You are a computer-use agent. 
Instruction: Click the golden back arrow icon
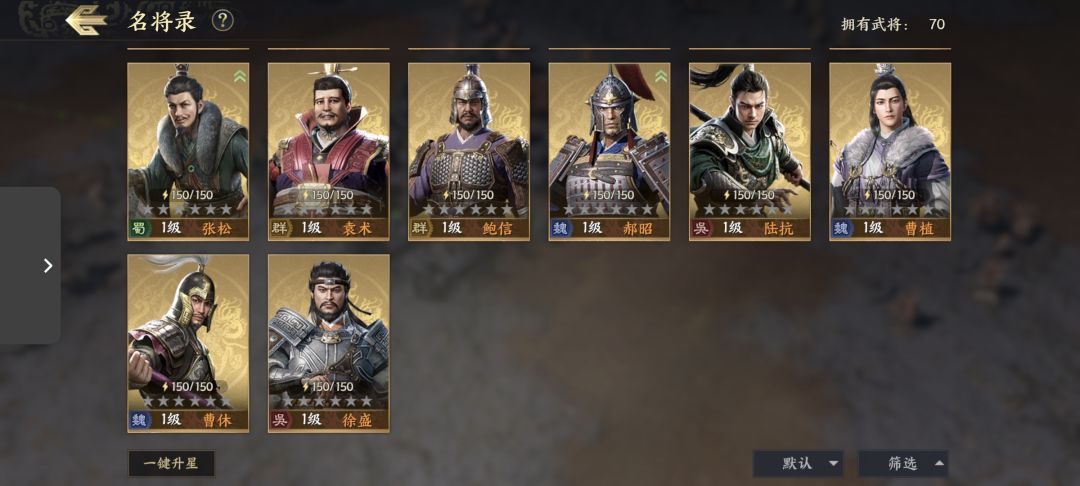(x=85, y=20)
